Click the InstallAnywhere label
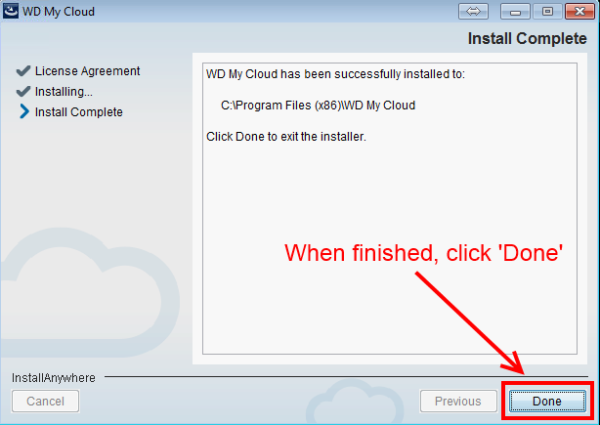This screenshot has width=600, height=425. 54,378
